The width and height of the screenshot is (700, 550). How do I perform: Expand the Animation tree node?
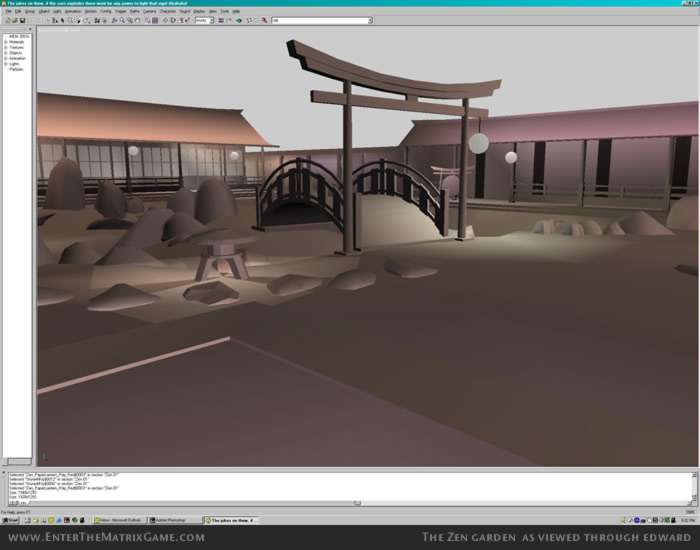click(x=6, y=58)
